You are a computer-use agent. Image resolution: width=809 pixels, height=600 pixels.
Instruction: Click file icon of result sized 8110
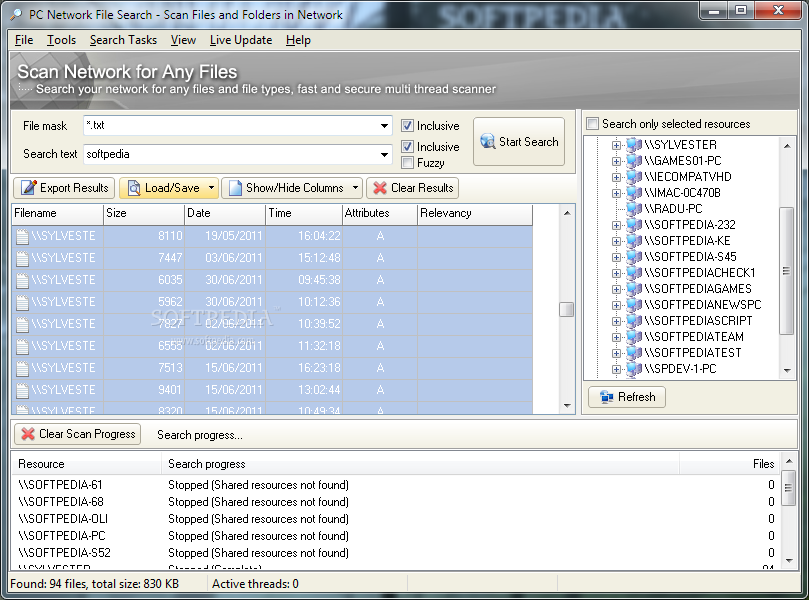22,237
